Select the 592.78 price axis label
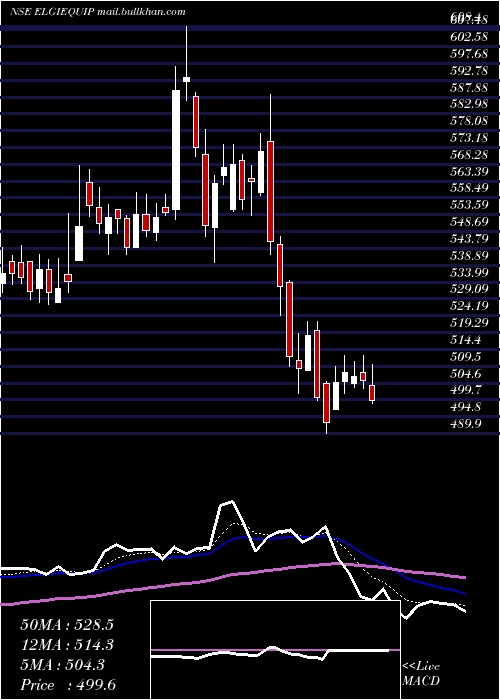Screen dimensions: 500x700 point(469,70)
